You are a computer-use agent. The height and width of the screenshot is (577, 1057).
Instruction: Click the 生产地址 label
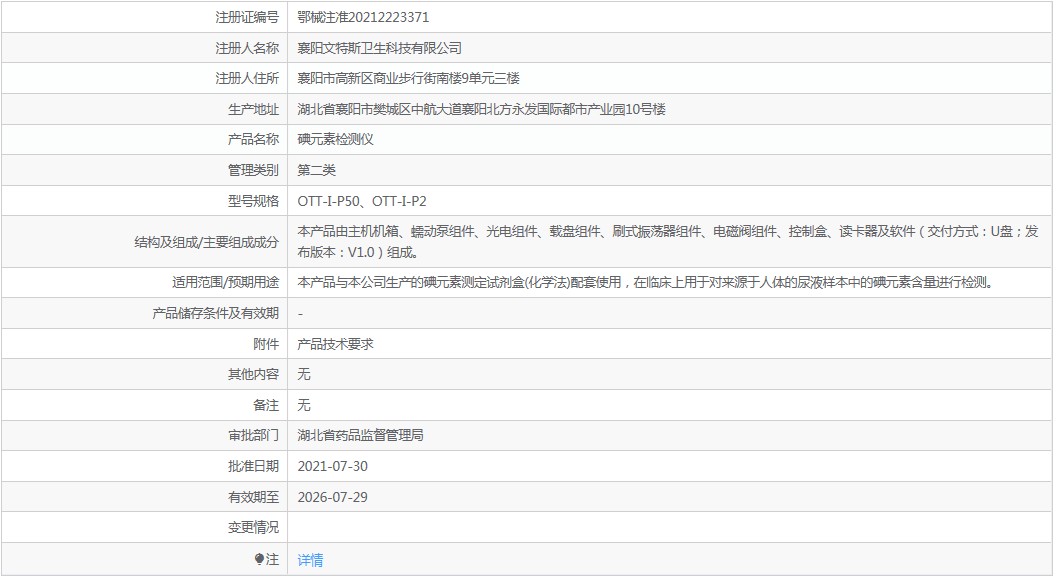pyautogui.click(x=253, y=109)
